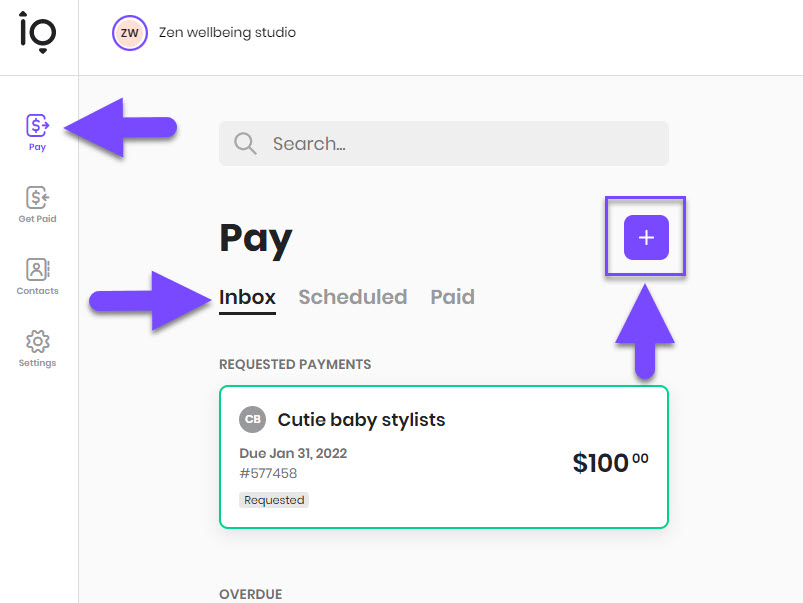Switch to the Paid tab

pos(452,297)
